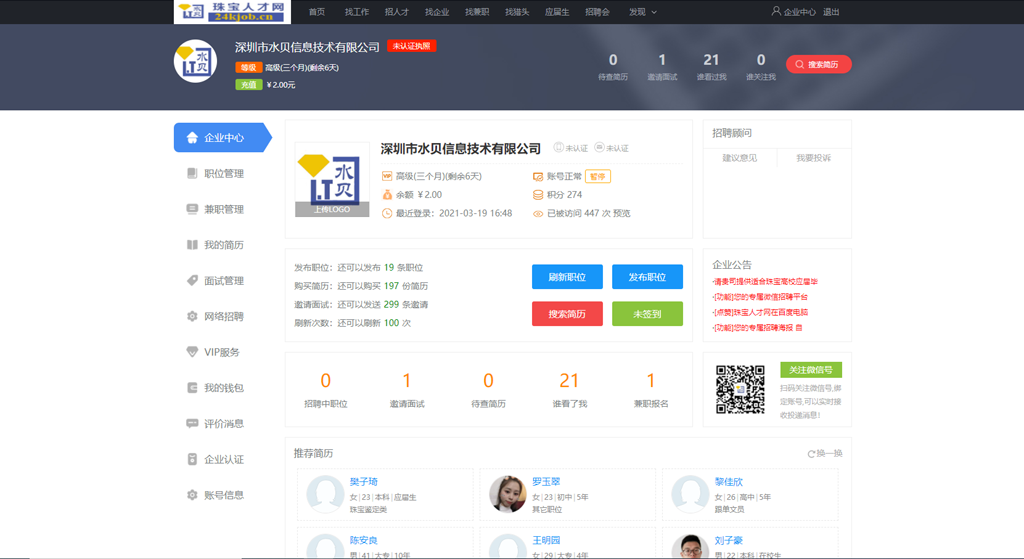Click 上传LOGO on the company logo

pyautogui.click(x=332, y=210)
